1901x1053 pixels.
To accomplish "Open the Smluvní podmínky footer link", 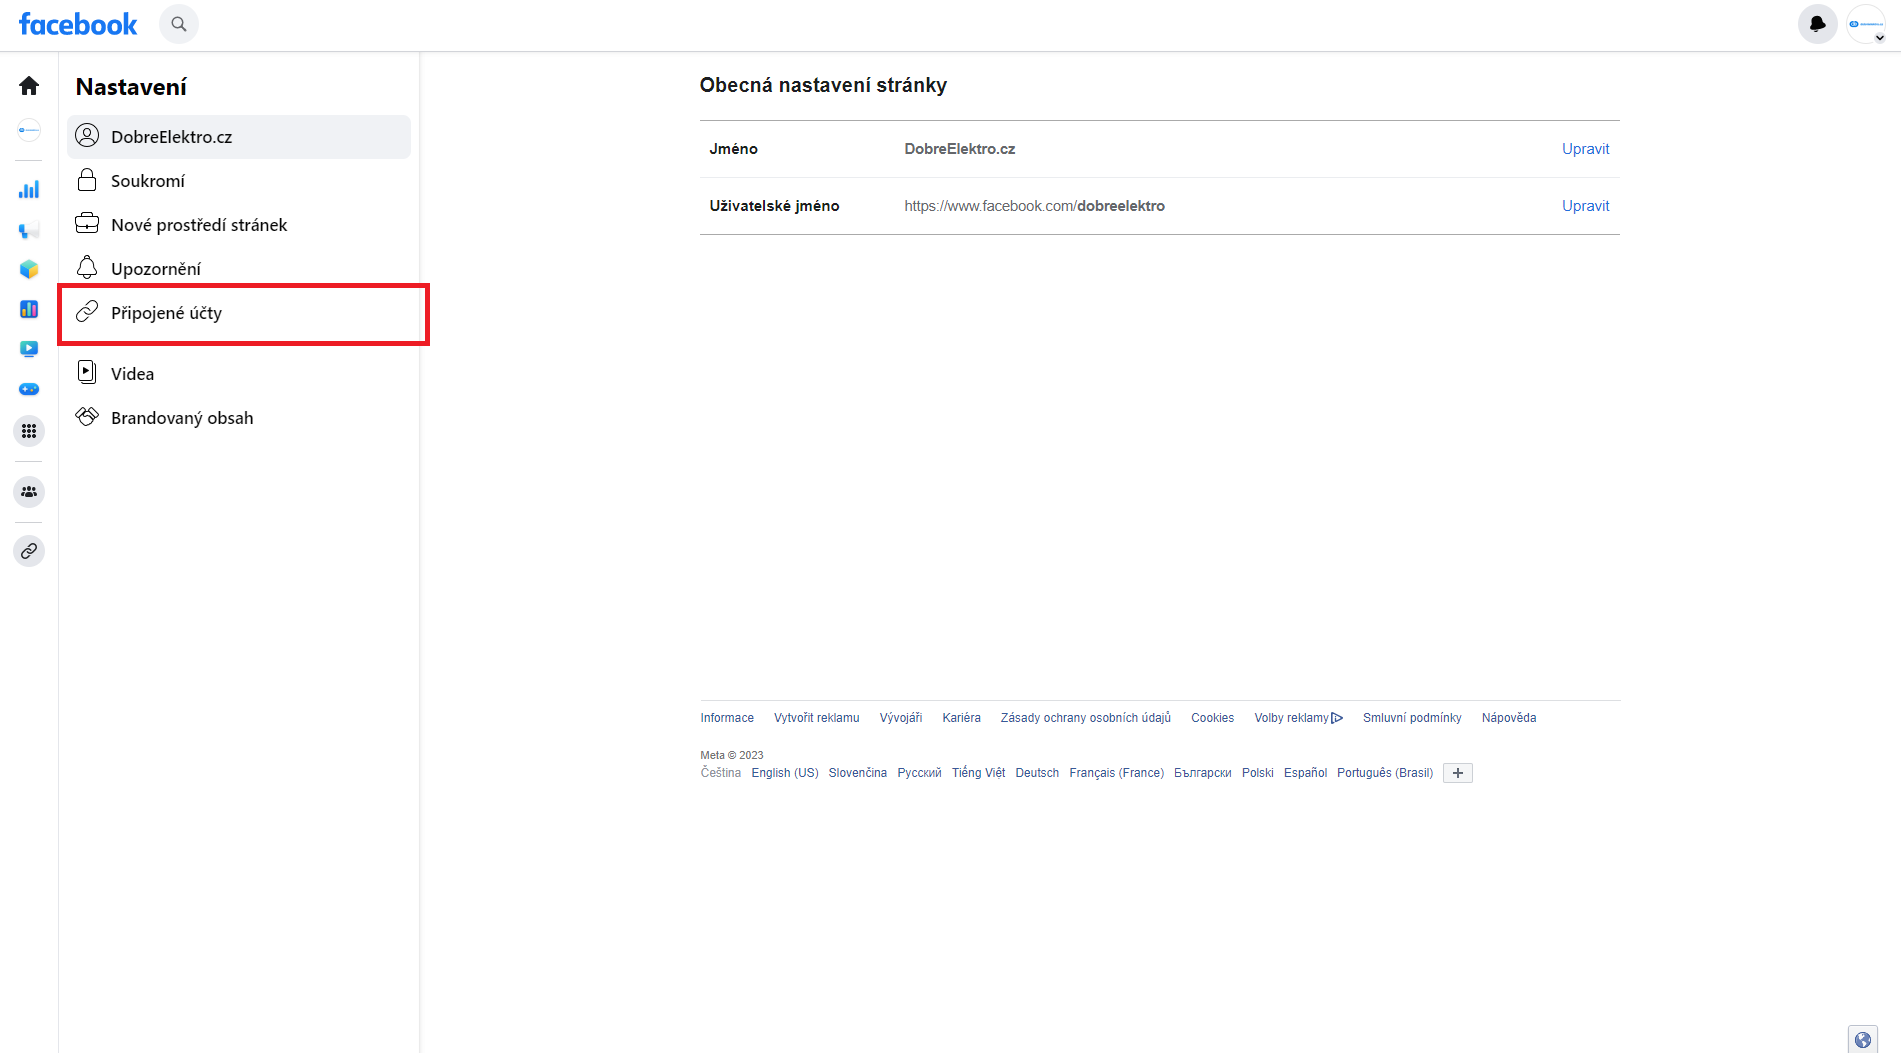I will (1412, 718).
